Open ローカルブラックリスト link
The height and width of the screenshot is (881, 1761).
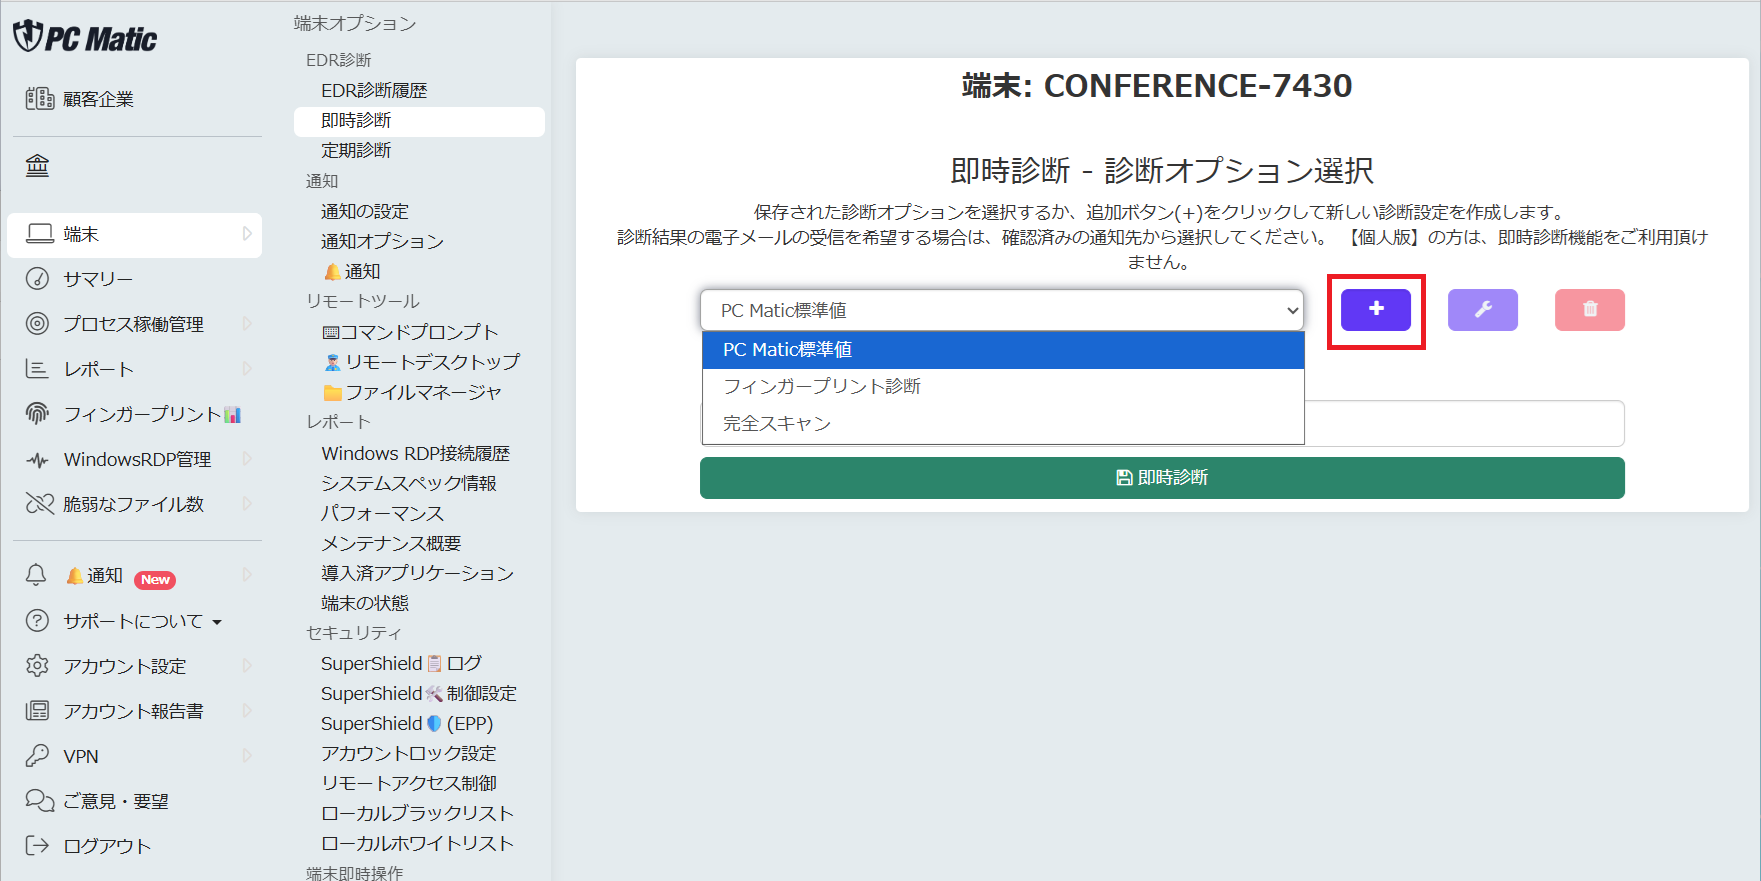pyautogui.click(x=418, y=813)
